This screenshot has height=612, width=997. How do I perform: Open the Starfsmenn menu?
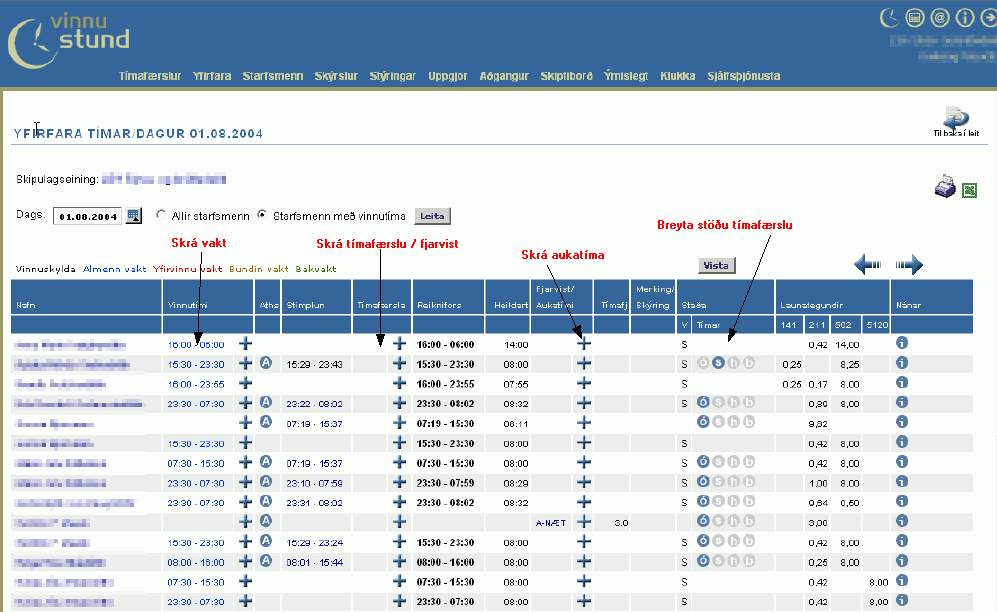click(x=273, y=76)
